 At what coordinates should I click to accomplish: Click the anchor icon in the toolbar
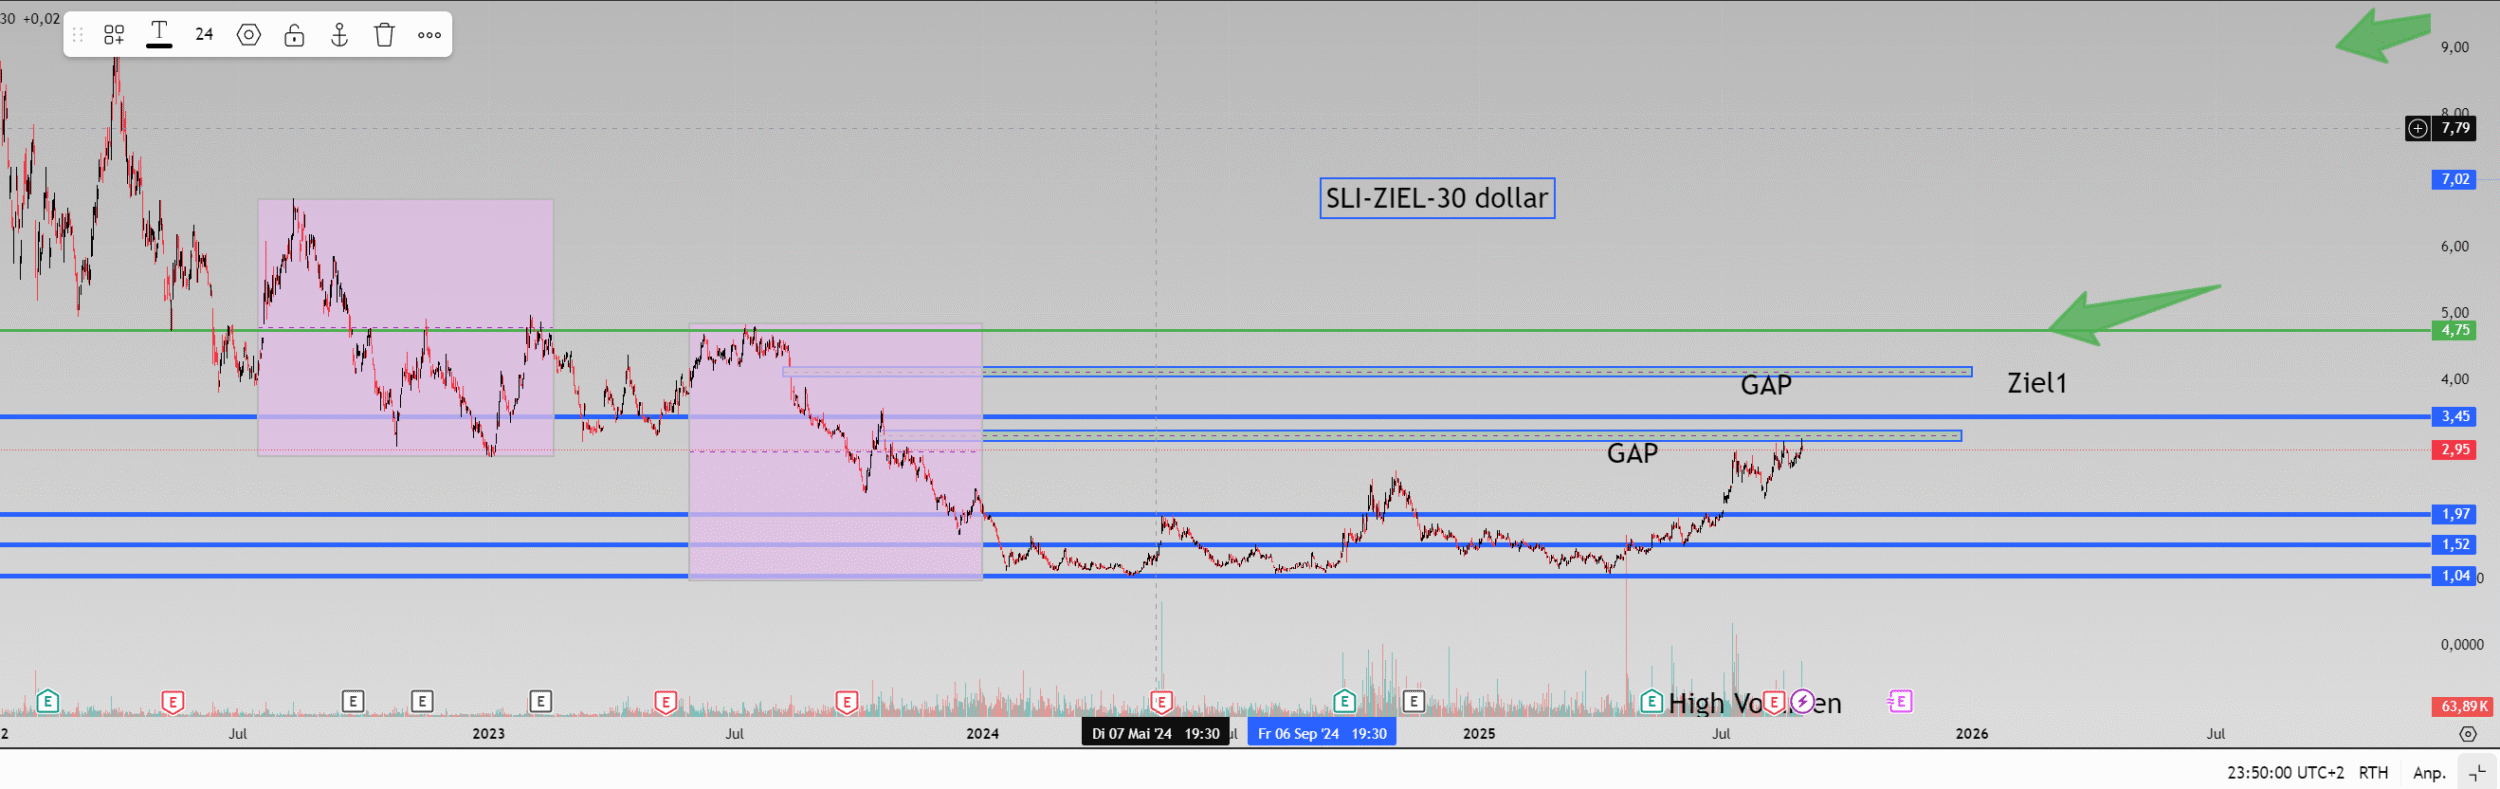point(340,35)
